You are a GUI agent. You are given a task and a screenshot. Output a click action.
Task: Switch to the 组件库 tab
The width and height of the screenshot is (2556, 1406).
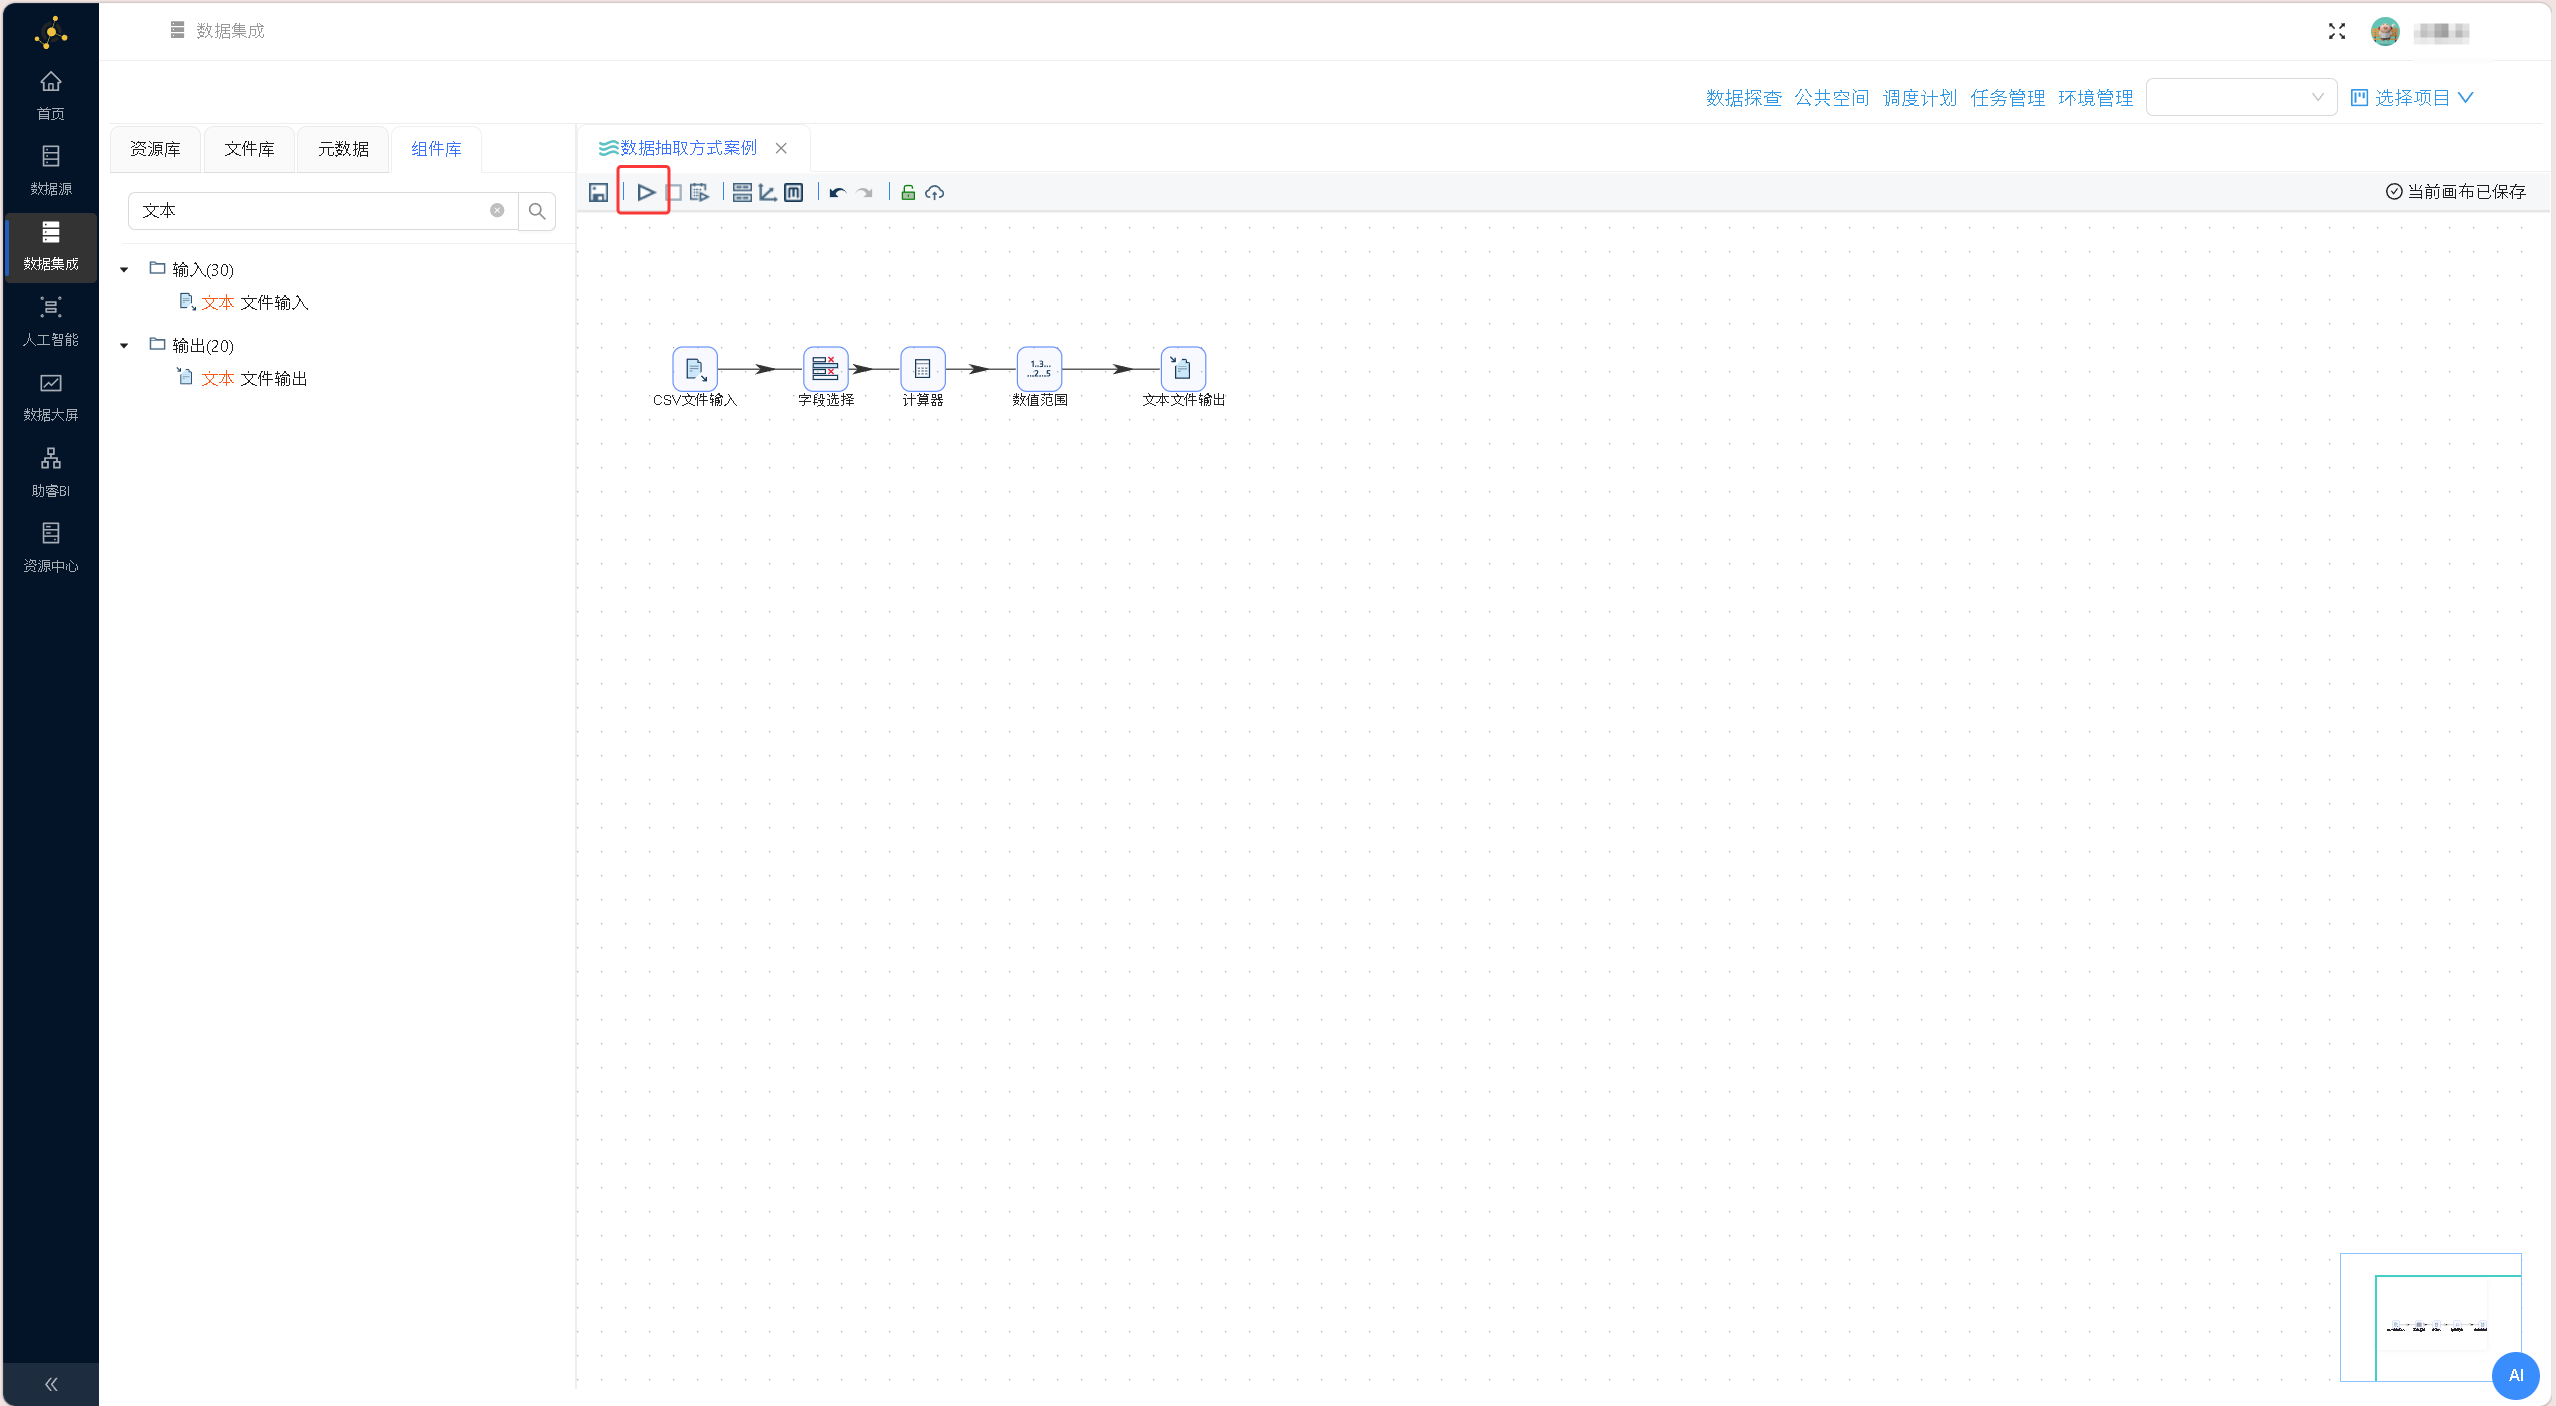pyautogui.click(x=436, y=149)
